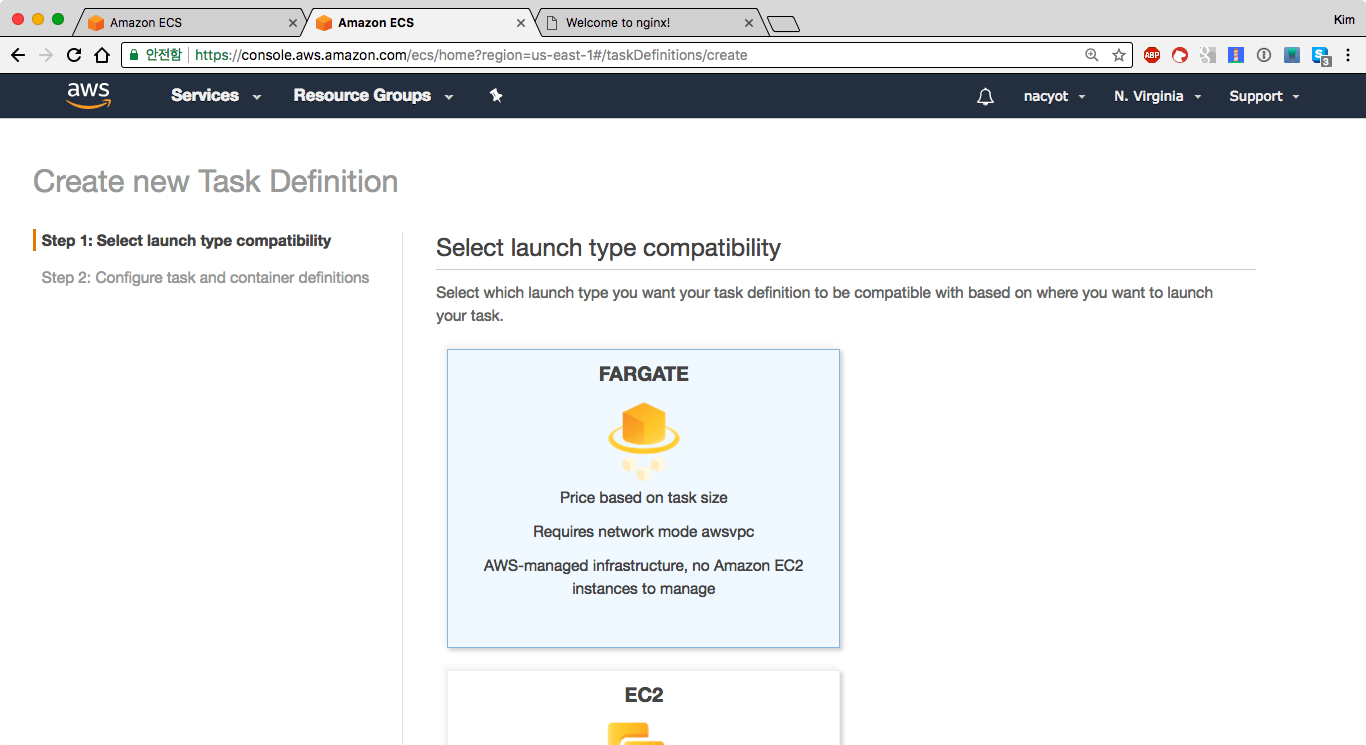Open the AWS notifications bell
The width and height of the screenshot is (1366, 745).
pyautogui.click(x=985, y=97)
